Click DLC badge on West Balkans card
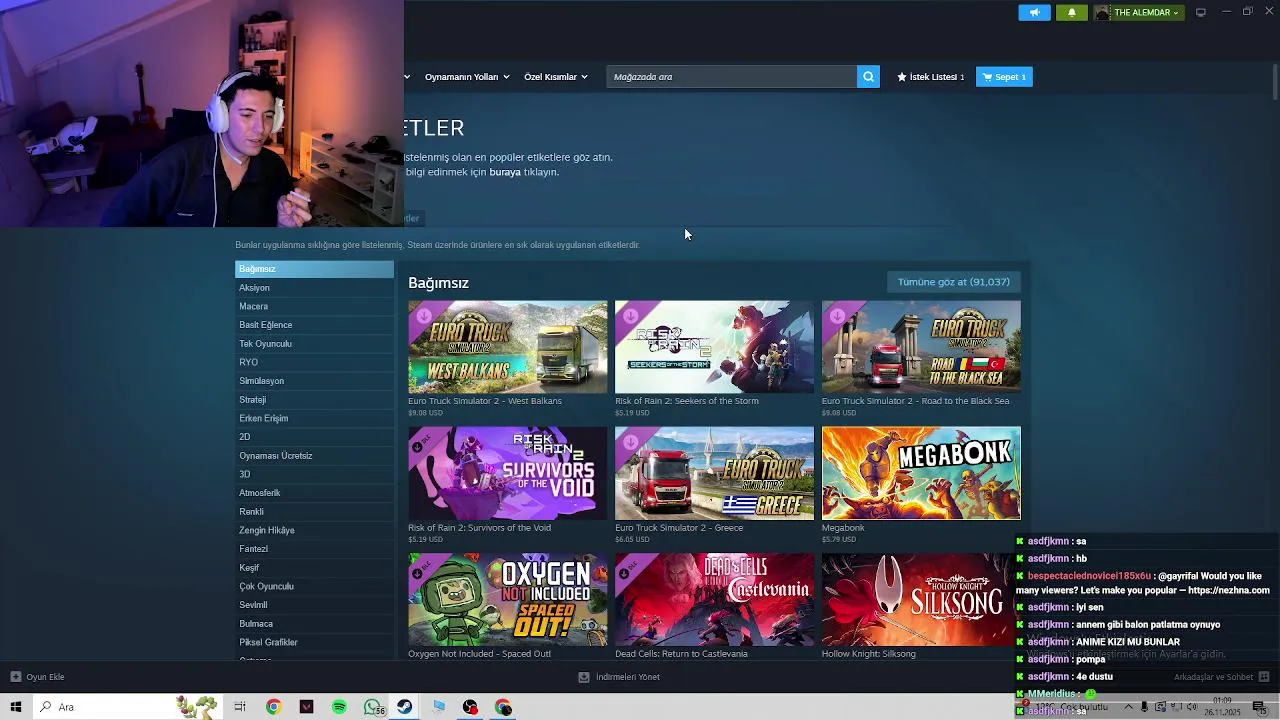The width and height of the screenshot is (1280, 720). 424,316
